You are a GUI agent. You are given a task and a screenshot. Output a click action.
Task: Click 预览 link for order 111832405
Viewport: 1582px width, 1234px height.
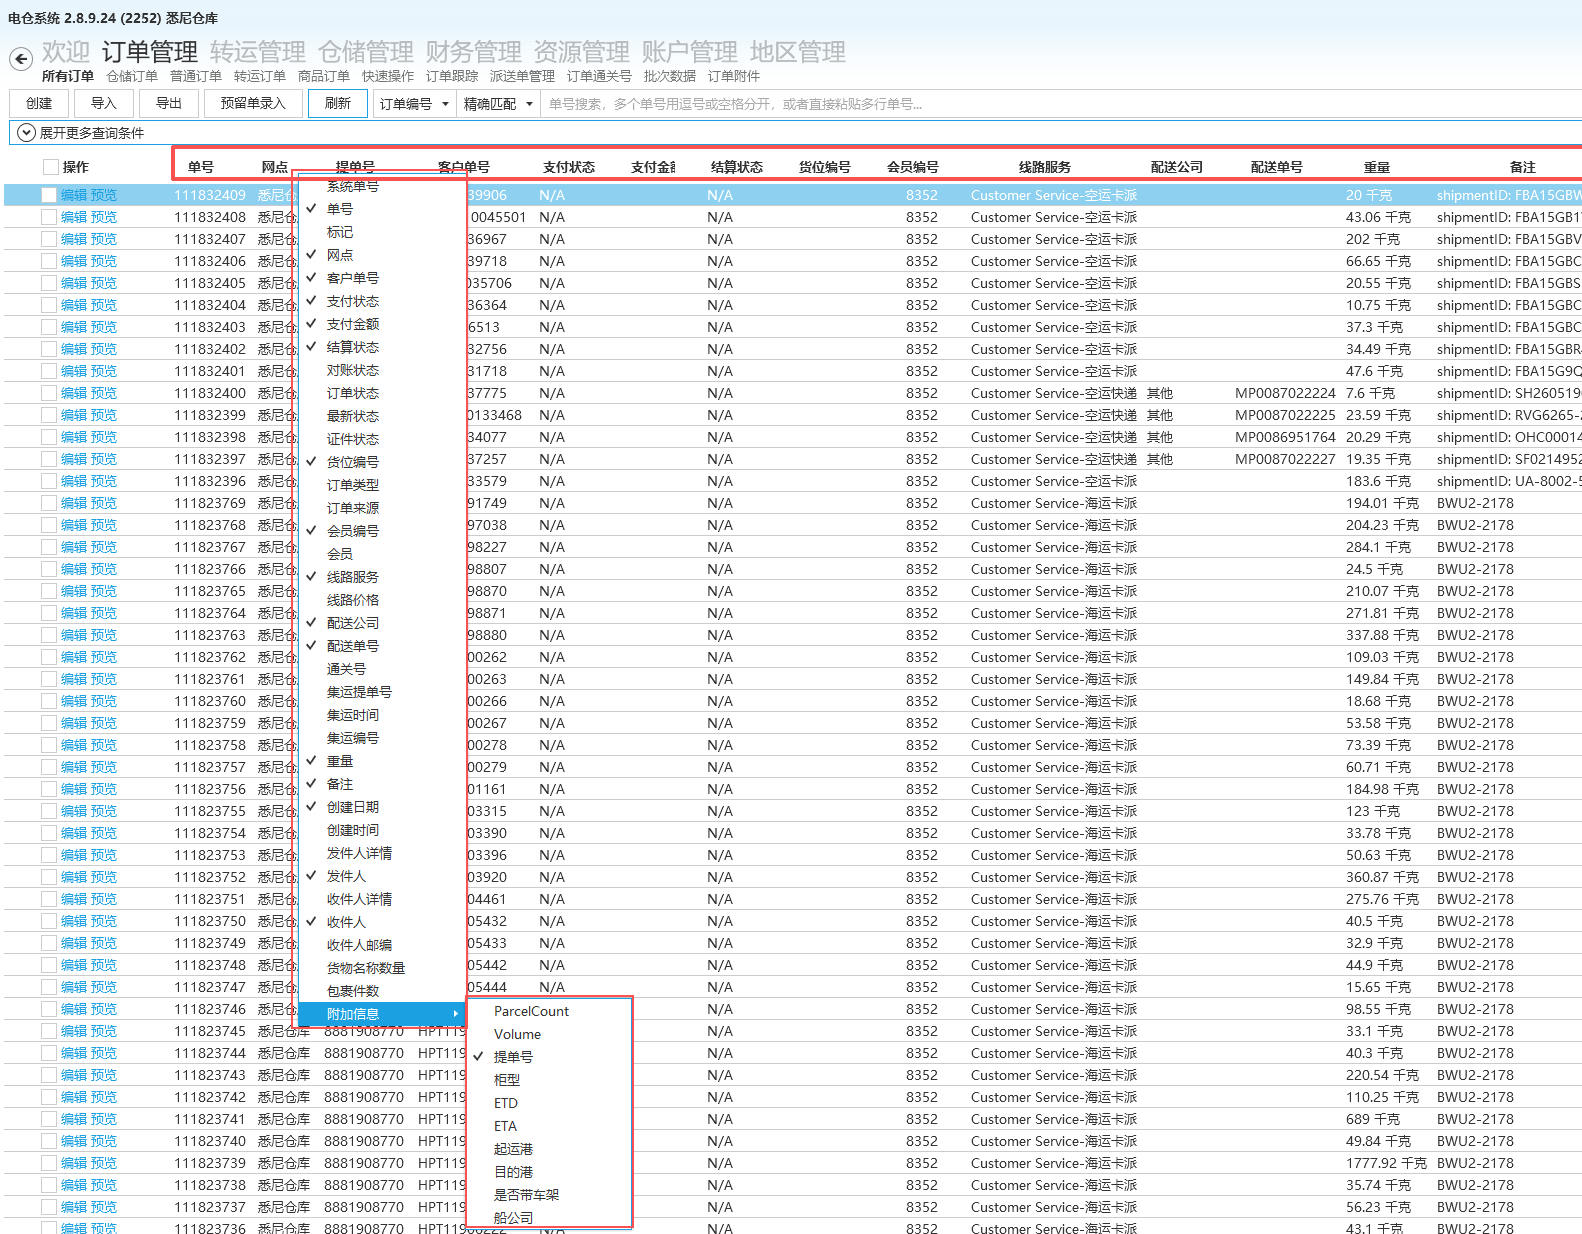(x=104, y=283)
